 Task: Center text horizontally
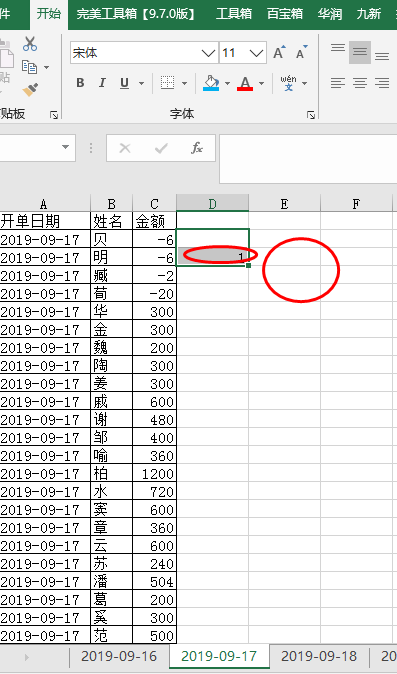(360, 83)
